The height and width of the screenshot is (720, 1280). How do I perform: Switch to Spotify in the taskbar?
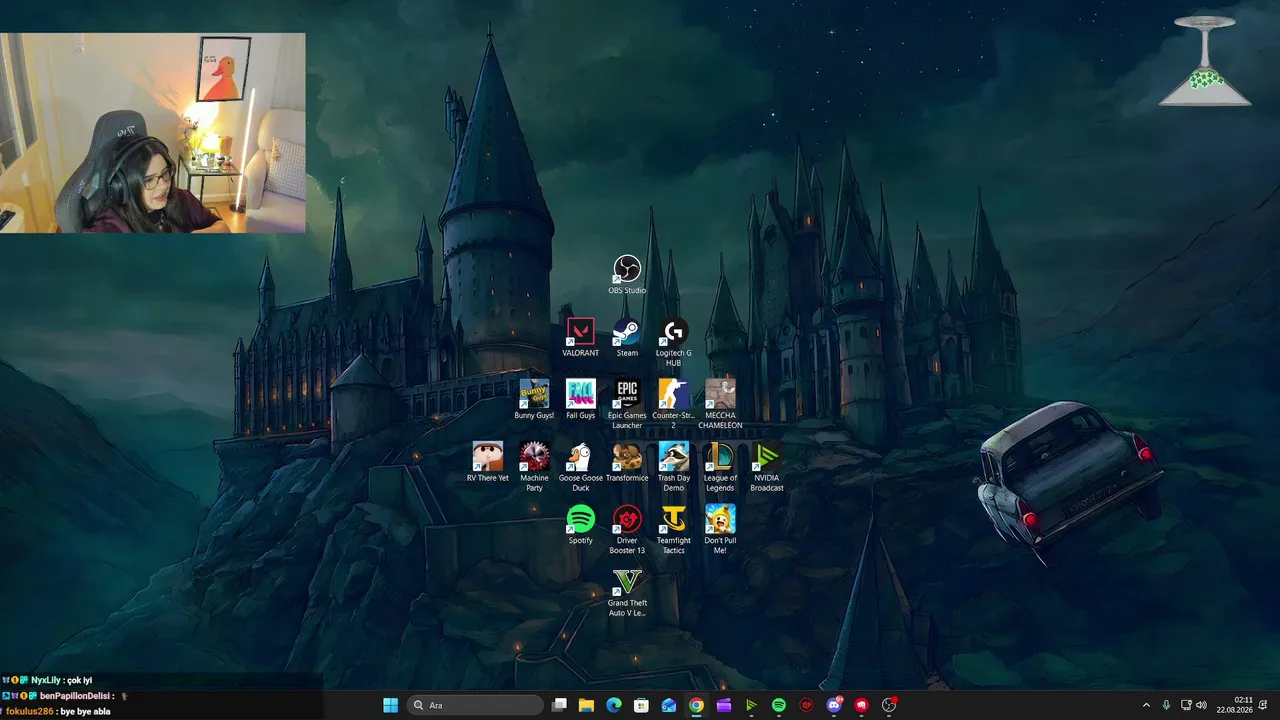click(779, 705)
